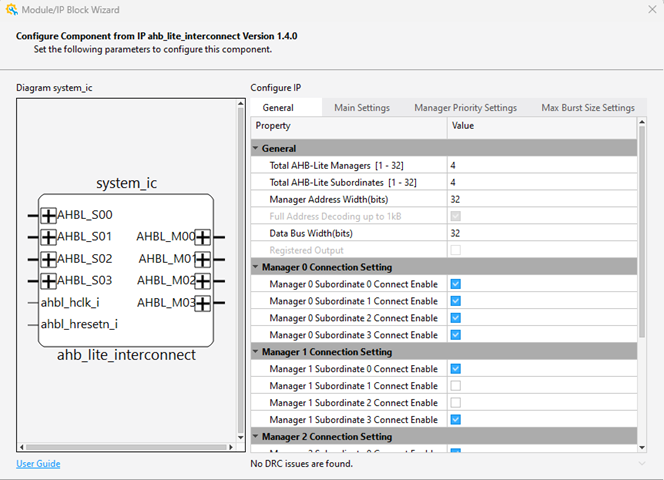Edit Total AHB-Lite Subordinates value
The image size is (664, 480).
tap(542, 182)
